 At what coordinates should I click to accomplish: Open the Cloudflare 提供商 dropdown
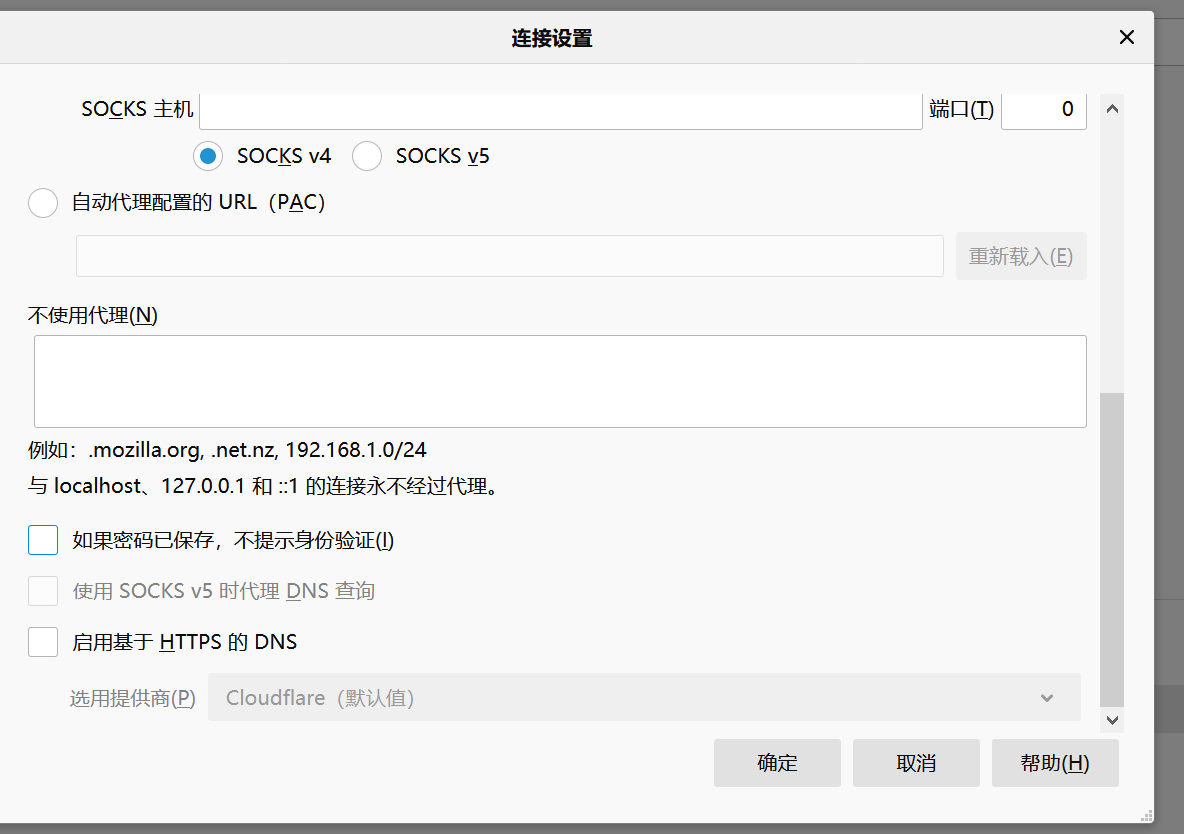click(x=643, y=697)
